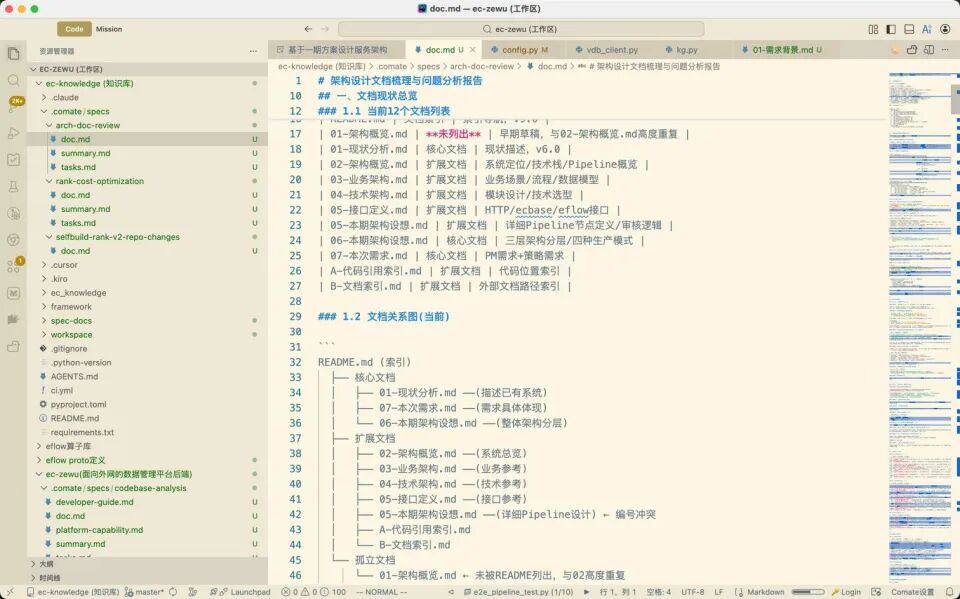This screenshot has width=960, height=599.
Task: Open Extensions view with 1 badge
Action: pyautogui.click(x=13, y=266)
